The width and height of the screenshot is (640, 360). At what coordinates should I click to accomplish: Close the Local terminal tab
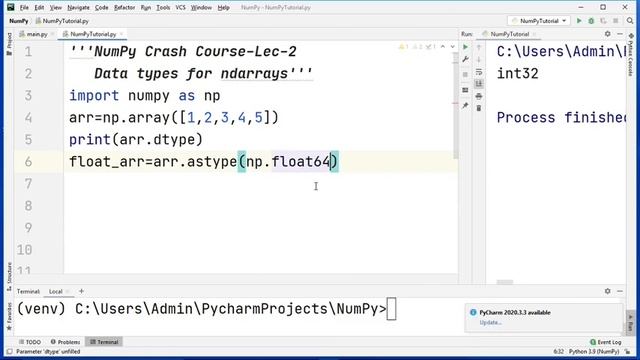[x=68, y=291]
